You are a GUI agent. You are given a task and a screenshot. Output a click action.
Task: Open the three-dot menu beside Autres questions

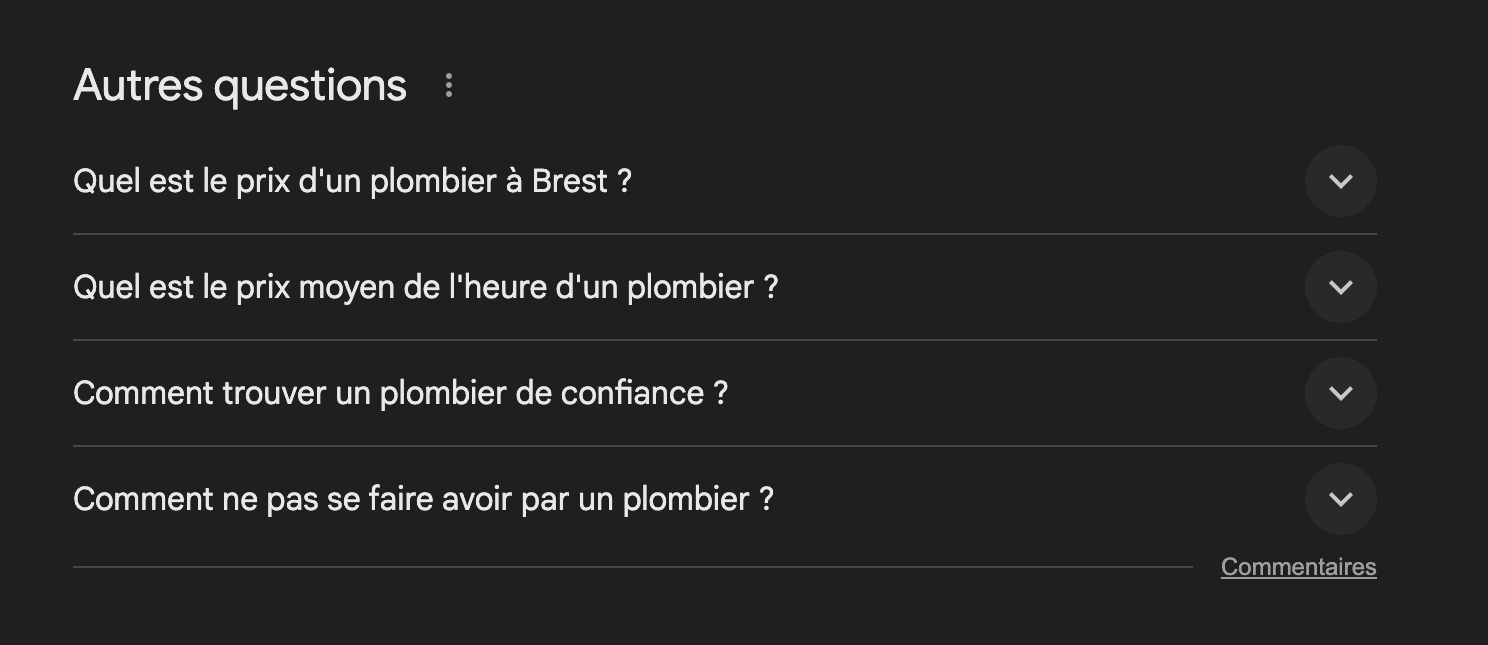click(x=448, y=86)
